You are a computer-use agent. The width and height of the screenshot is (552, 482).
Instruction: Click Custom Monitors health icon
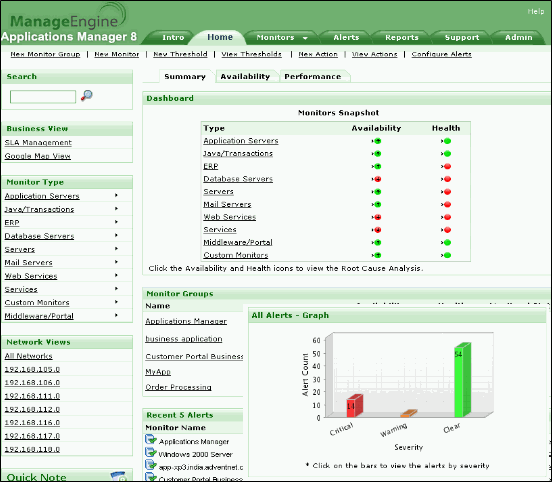[x=446, y=255]
